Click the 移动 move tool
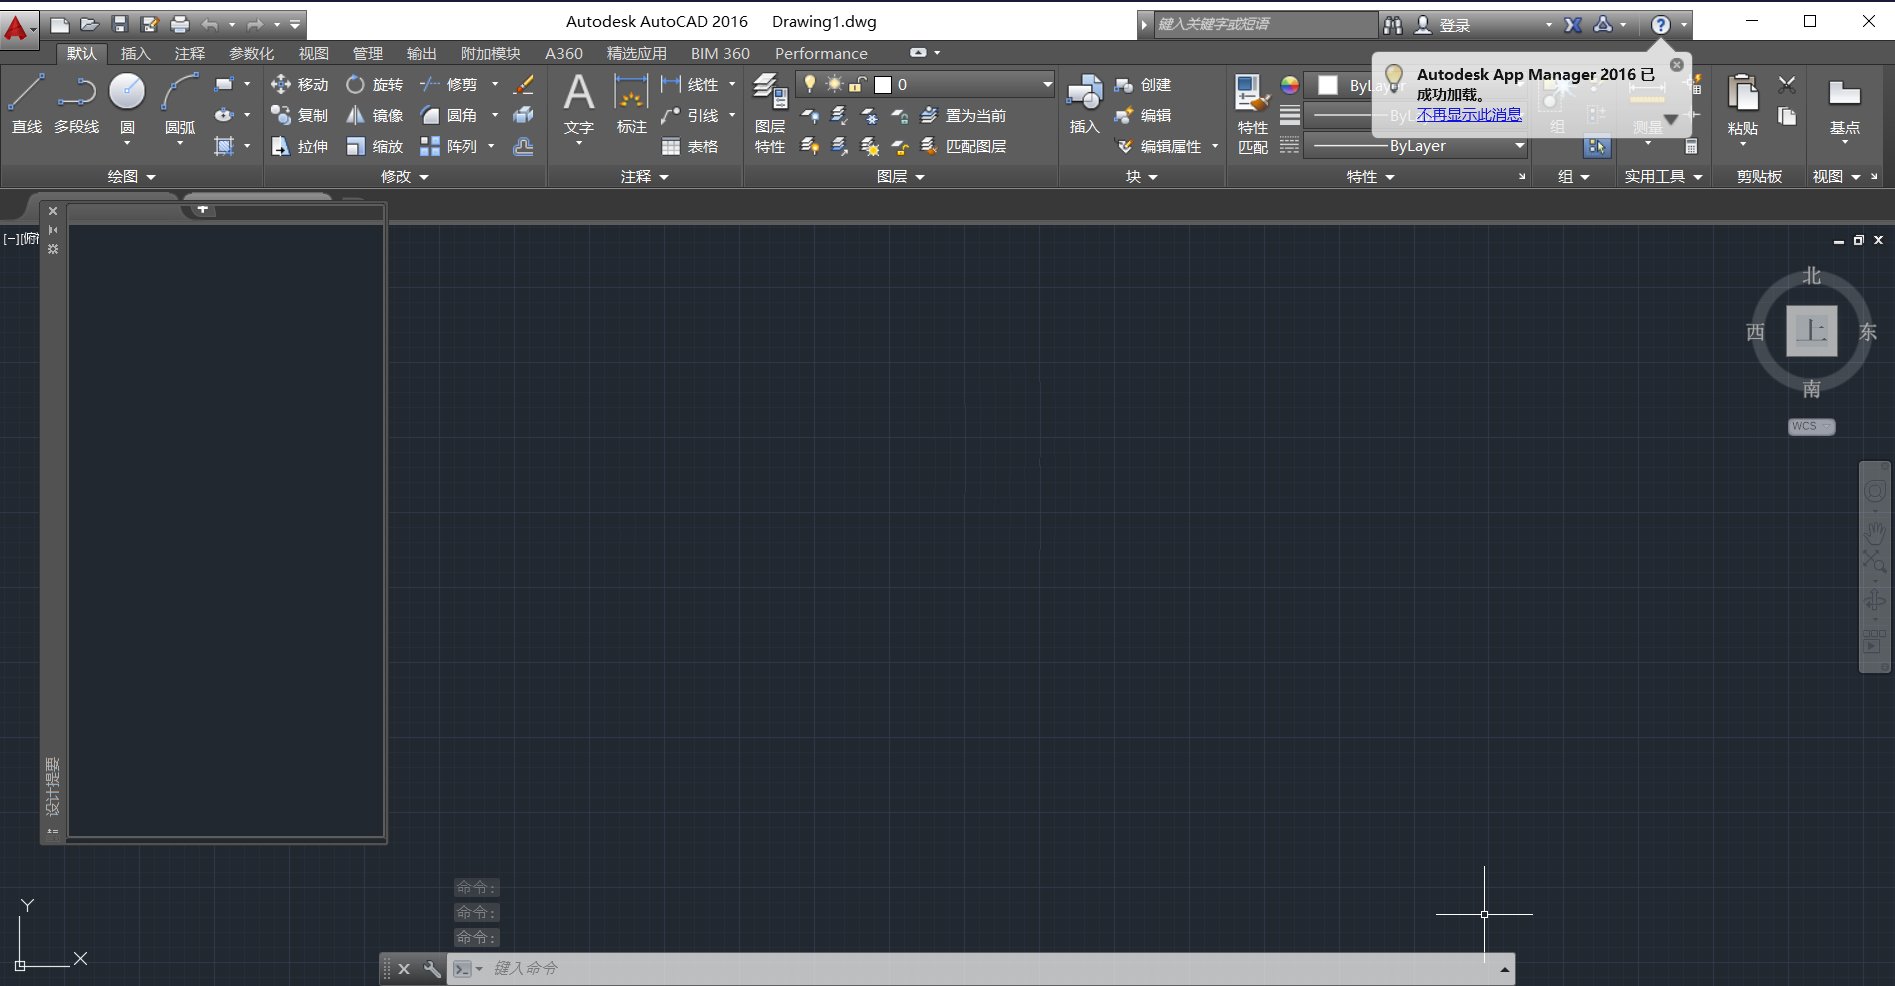 [299, 85]
